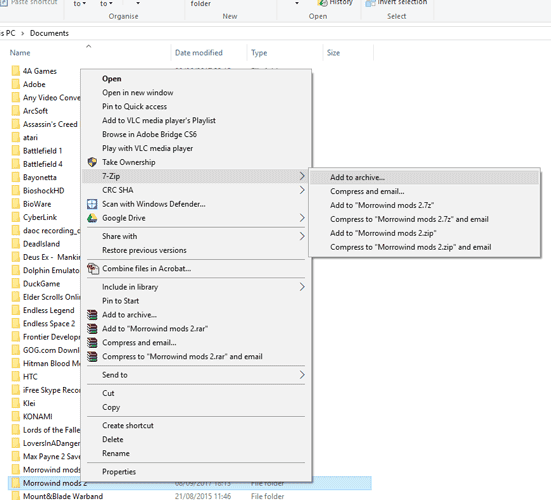Select the Endless Legend folder name
This screenshot has height=500, width=551.
click(x=48, y=311)
